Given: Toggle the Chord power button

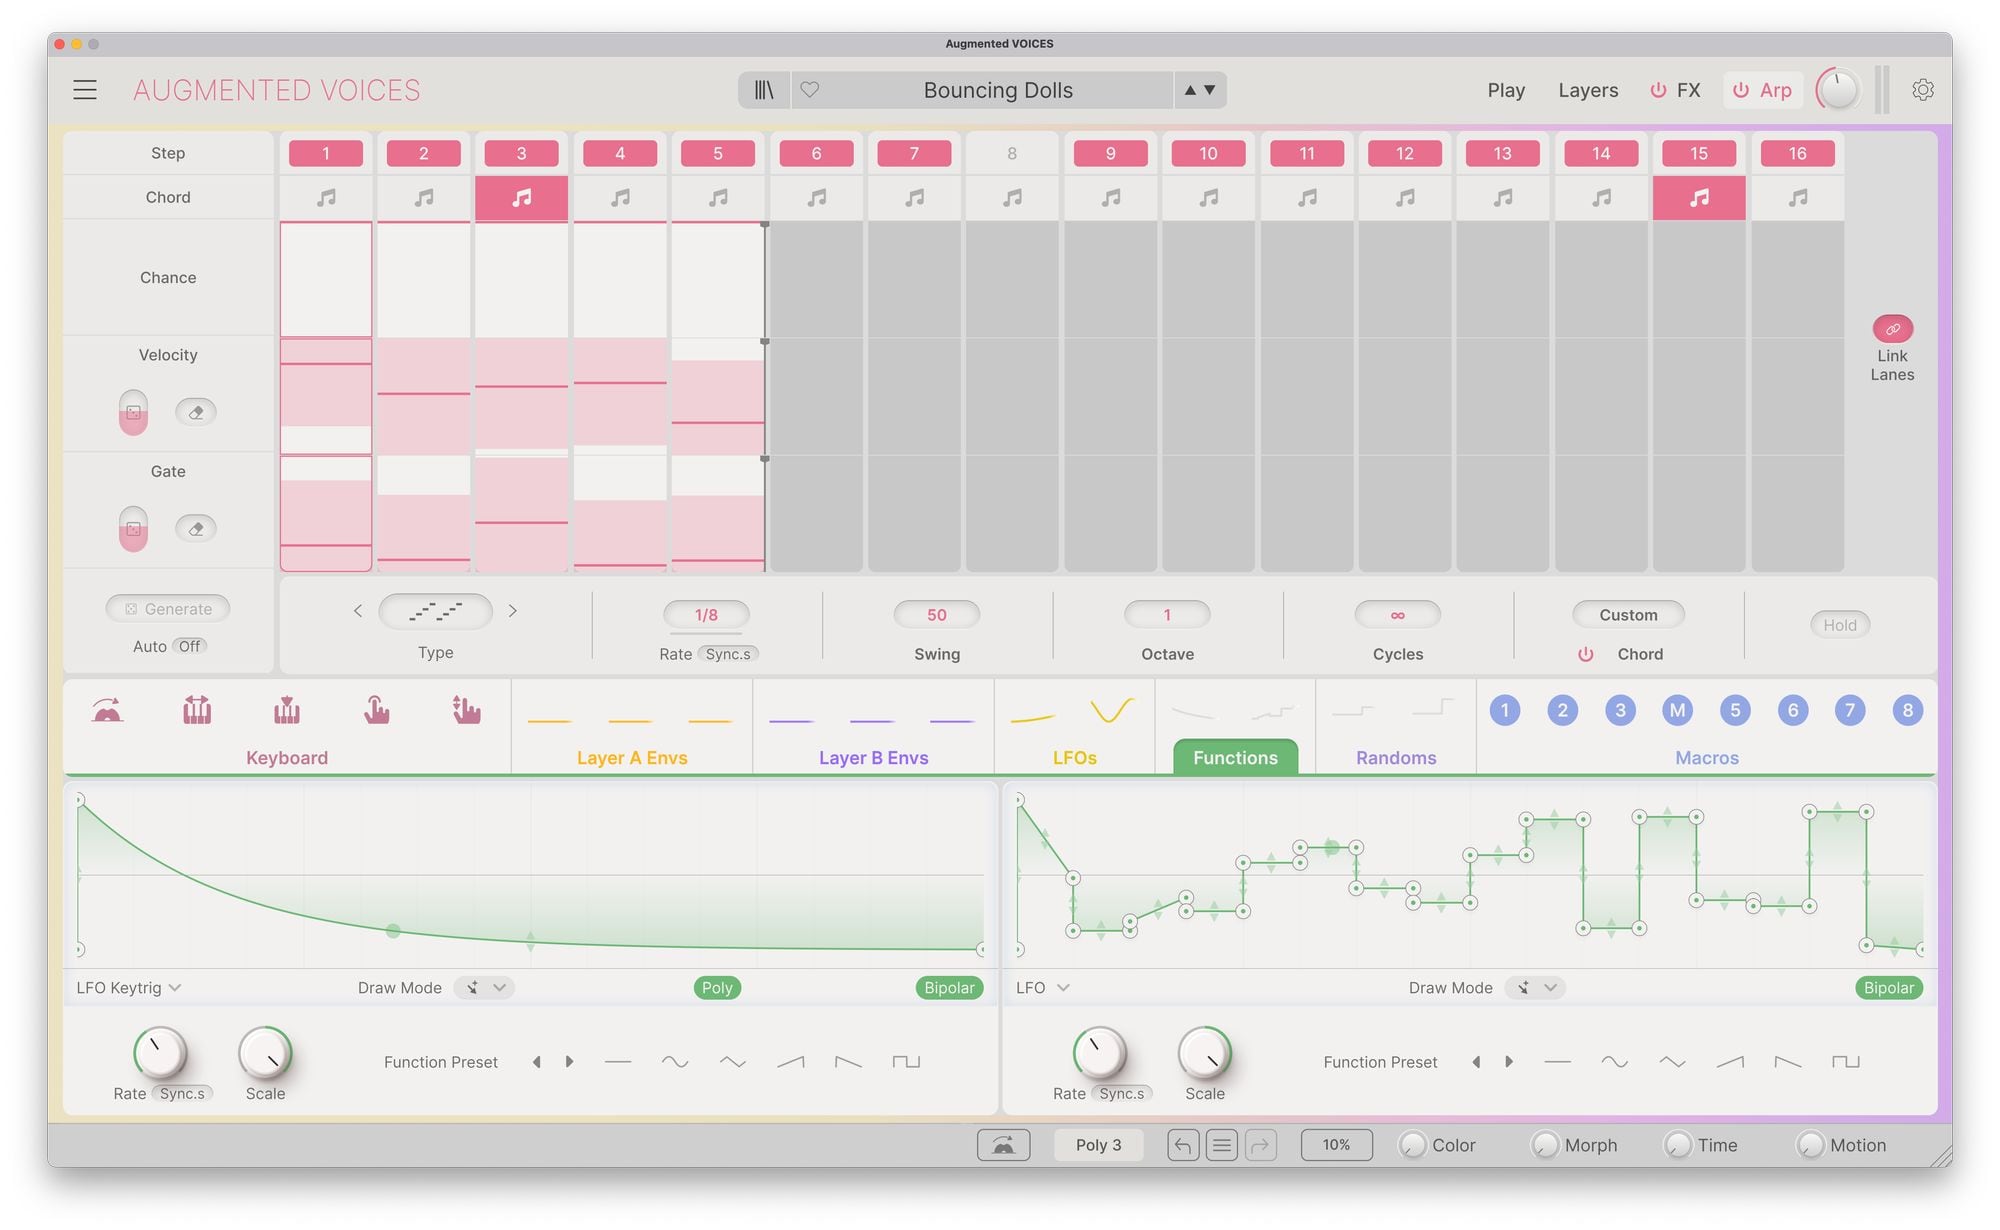Looking at the screenshot, I should 1585,654.
